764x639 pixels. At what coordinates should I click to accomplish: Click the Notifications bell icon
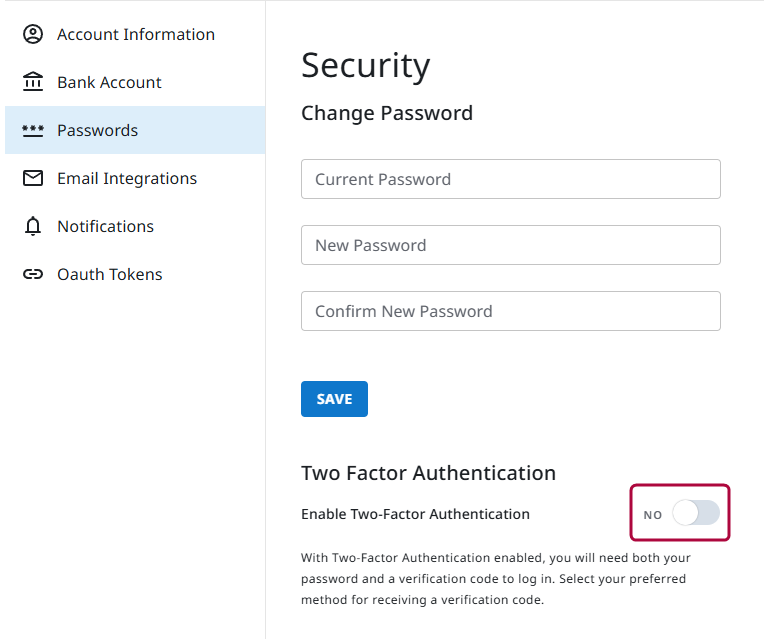tap(33, 226)
